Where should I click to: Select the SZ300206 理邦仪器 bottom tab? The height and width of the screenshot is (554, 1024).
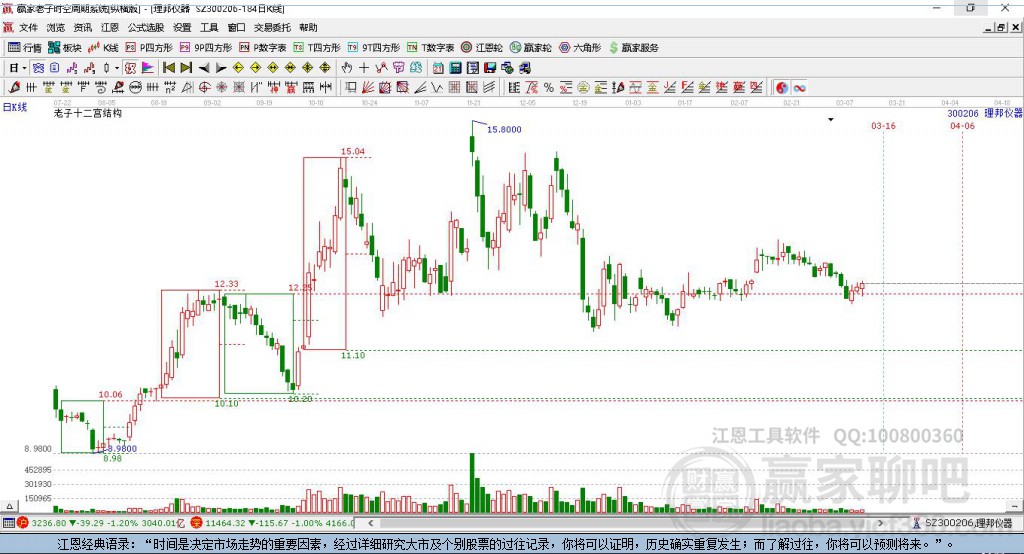(963, 523)
